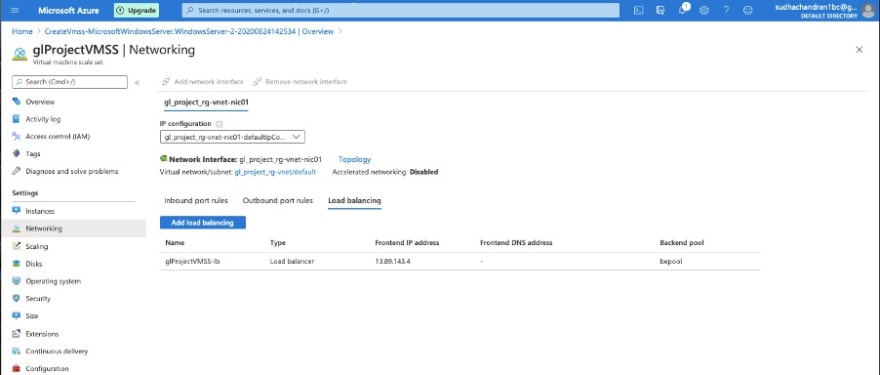
Task: Click the IP configuration info icon
Action: point(219,124)
